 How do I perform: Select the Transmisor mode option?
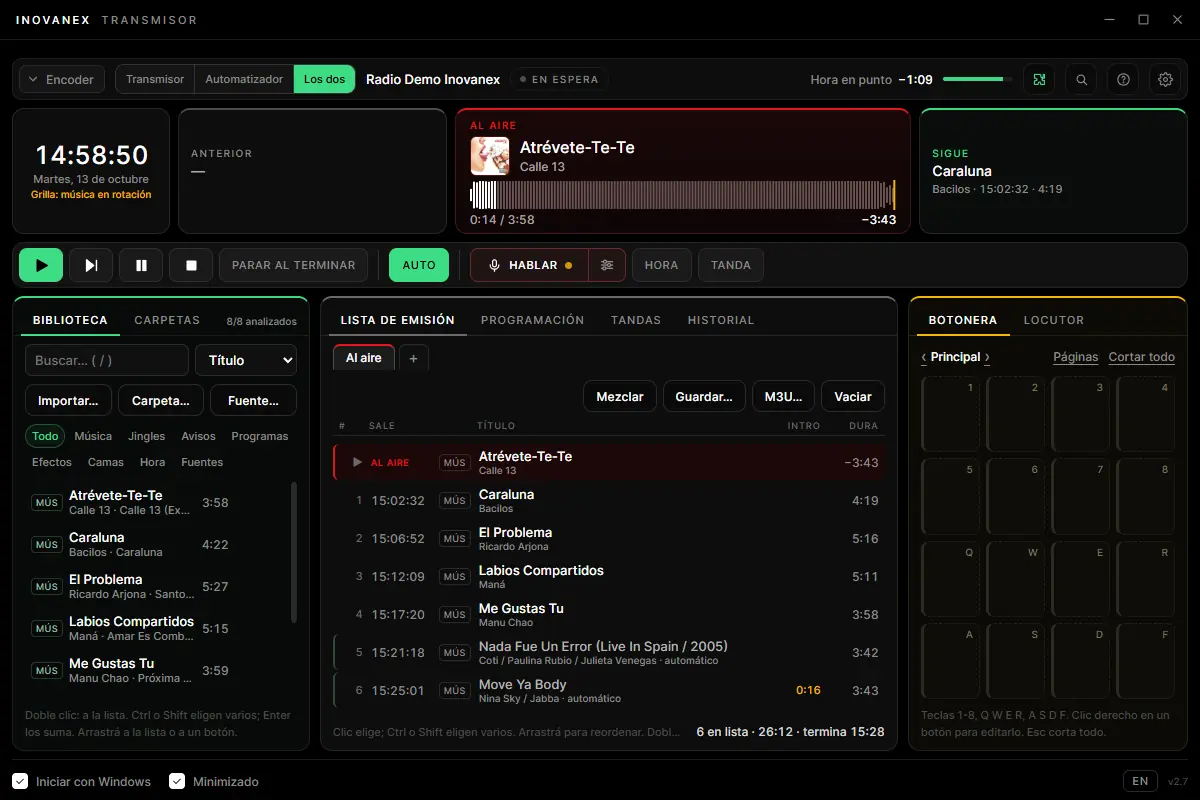tap(155, 79)
